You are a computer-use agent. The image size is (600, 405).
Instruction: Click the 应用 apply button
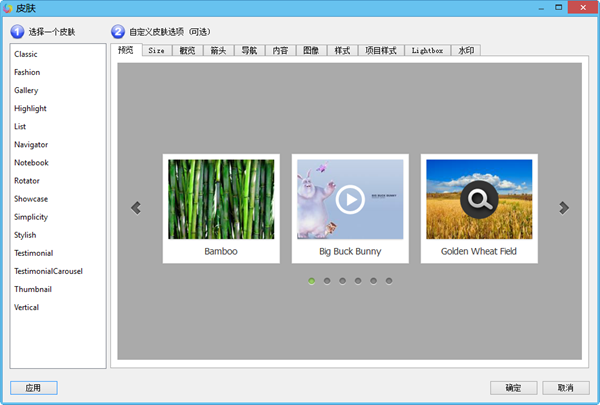pyautogui.click(x=33, y=388)
